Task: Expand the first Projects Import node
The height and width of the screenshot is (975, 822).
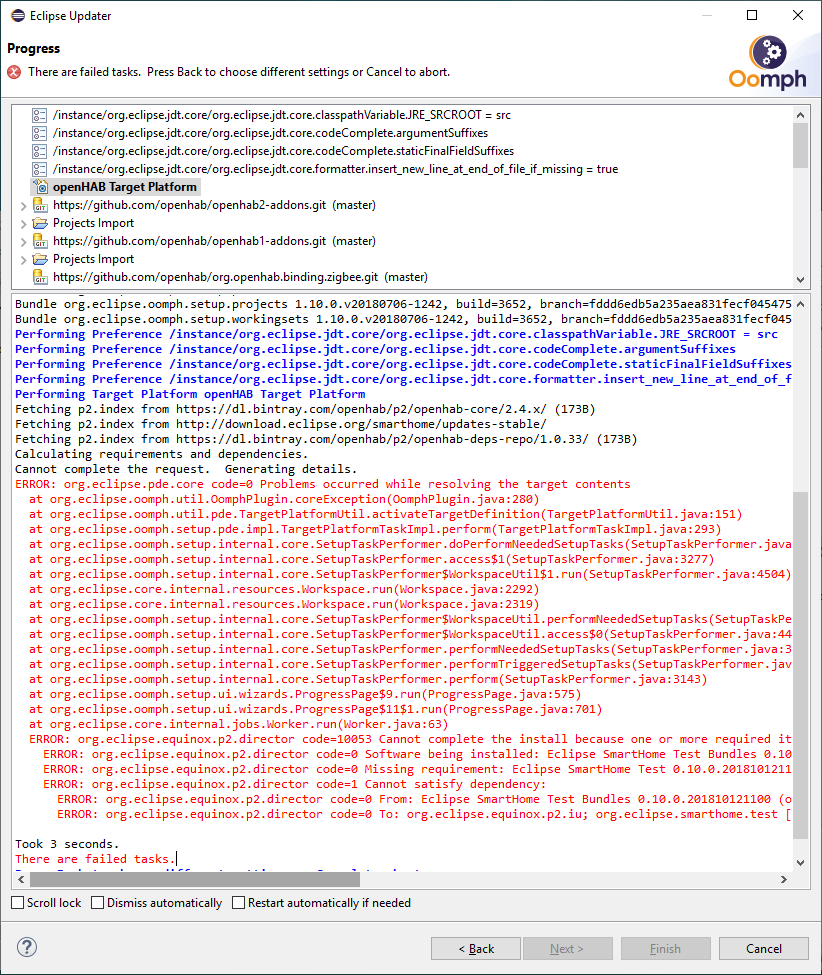Action: coord(23,224)
